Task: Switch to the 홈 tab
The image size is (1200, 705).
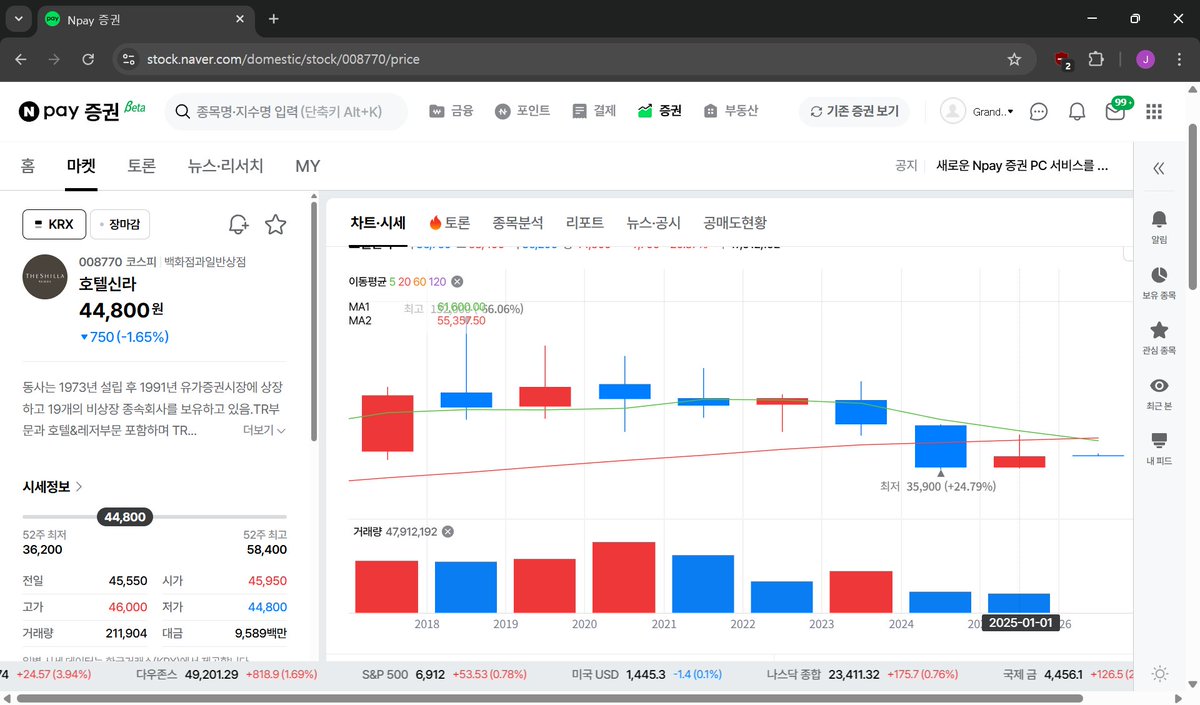Action: [27, 166]
